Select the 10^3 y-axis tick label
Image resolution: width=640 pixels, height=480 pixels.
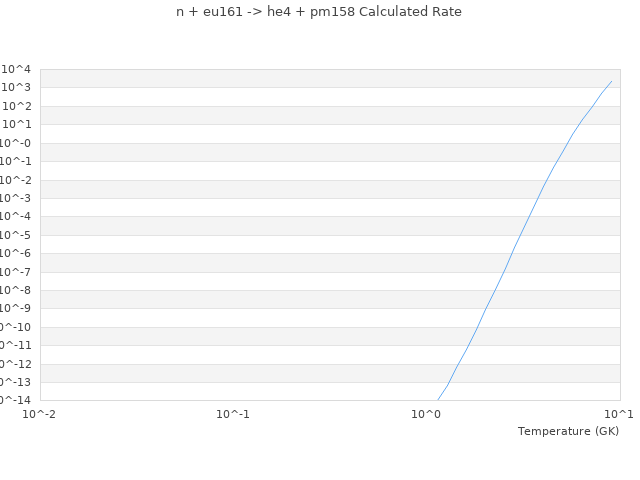(x=17, y=88)
